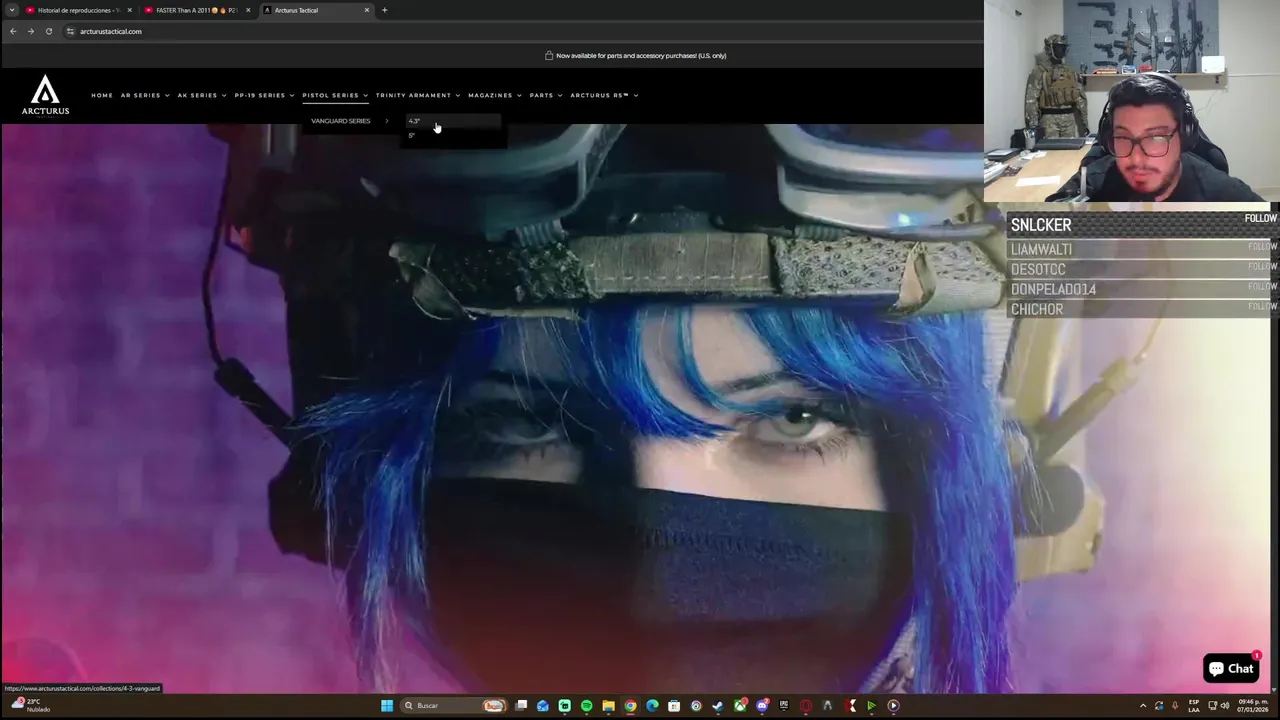Click the DONPELADO14 follower name
The height and width of the screenshot is (720, 1280).
coord(1053,289)
